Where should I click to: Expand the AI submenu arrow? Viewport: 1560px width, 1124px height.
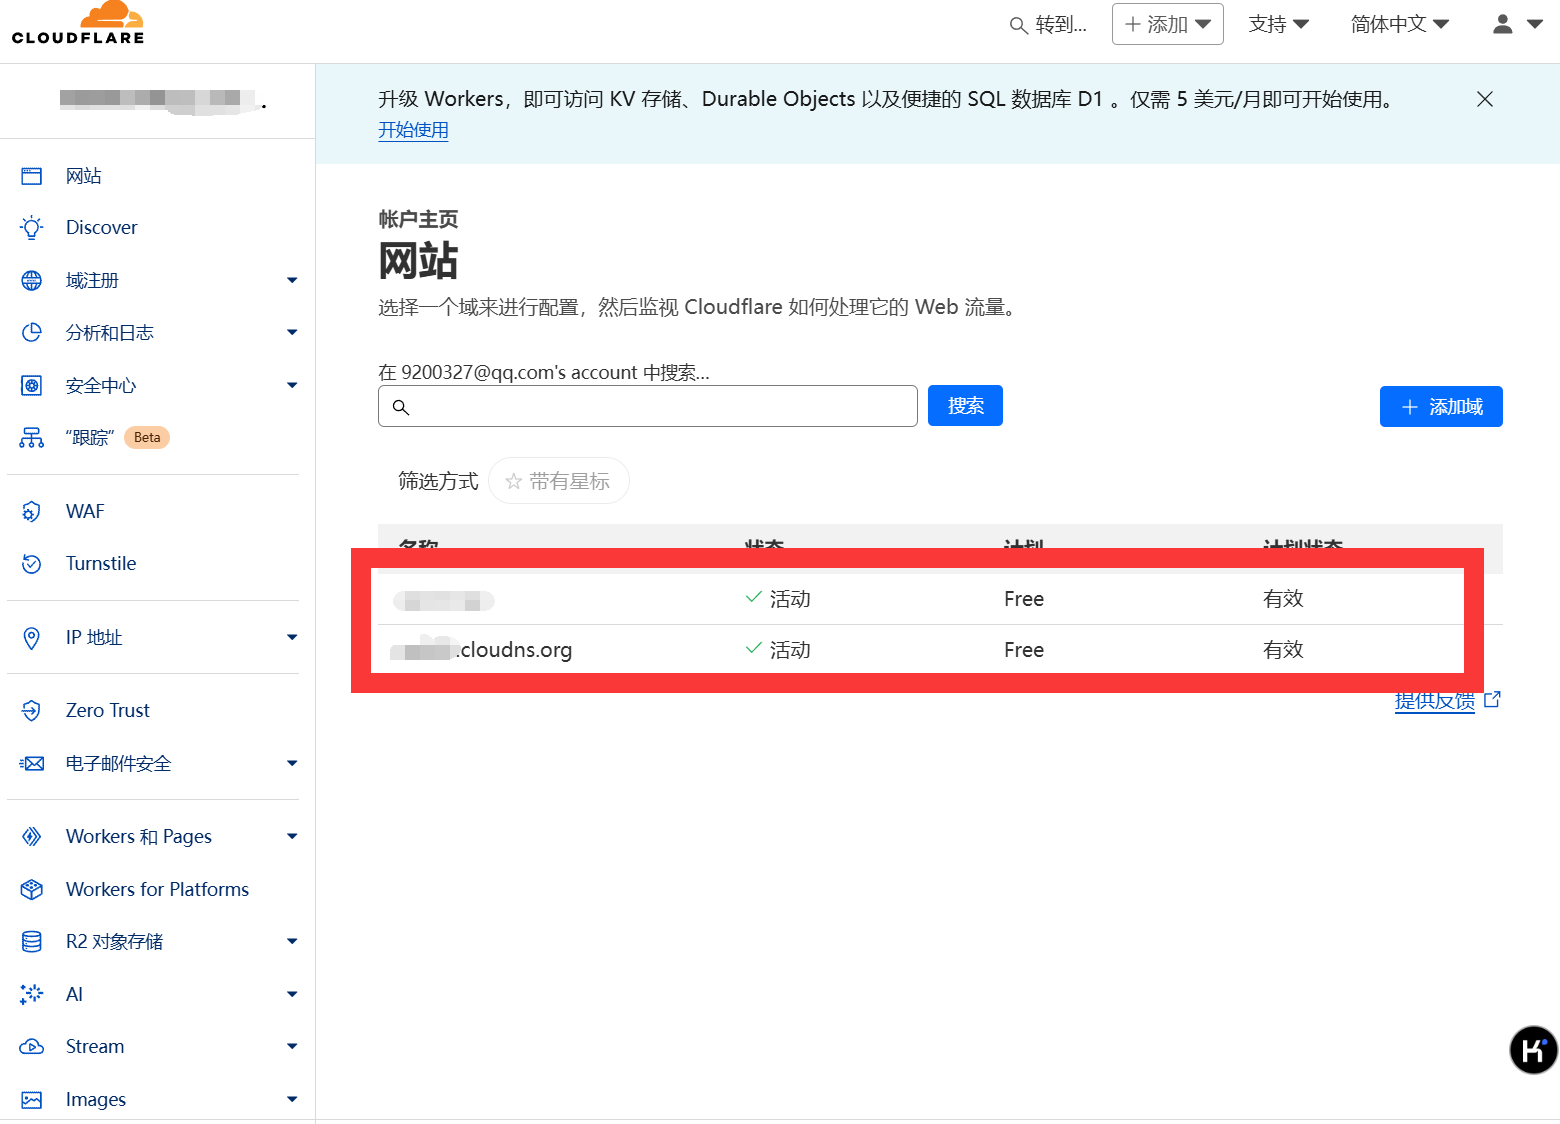click(292, 995)
